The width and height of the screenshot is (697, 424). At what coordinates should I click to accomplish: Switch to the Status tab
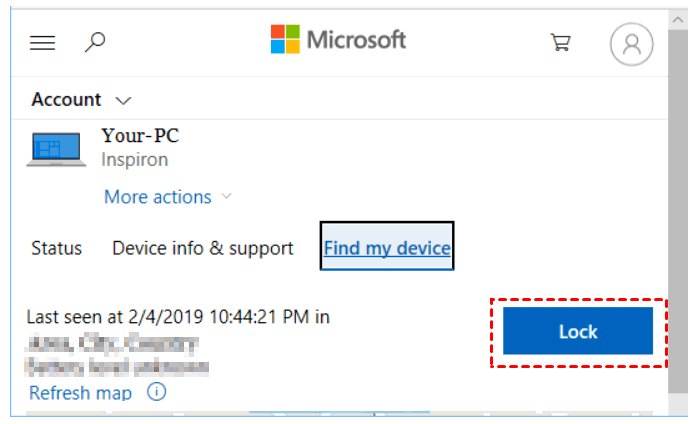click(56, 248)
